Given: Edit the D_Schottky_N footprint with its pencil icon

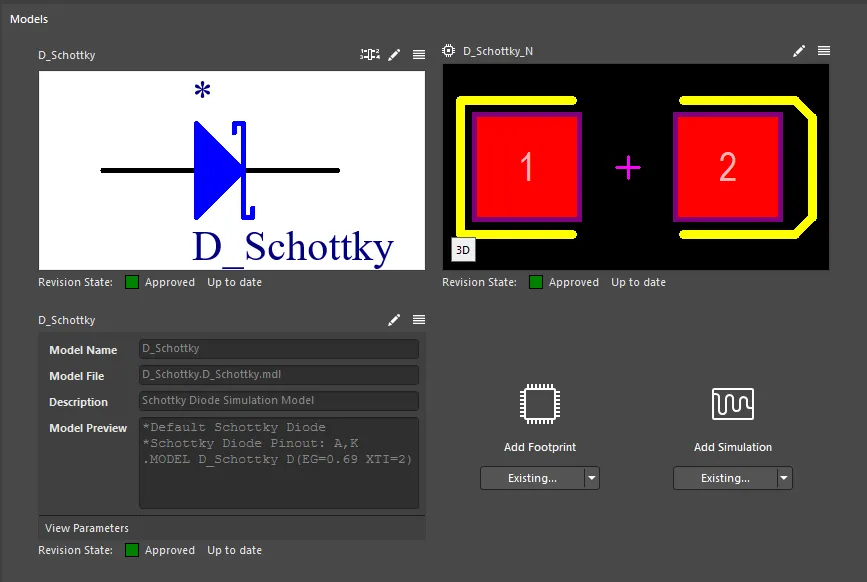Looking at the screenshot, I should click(798, 50).
